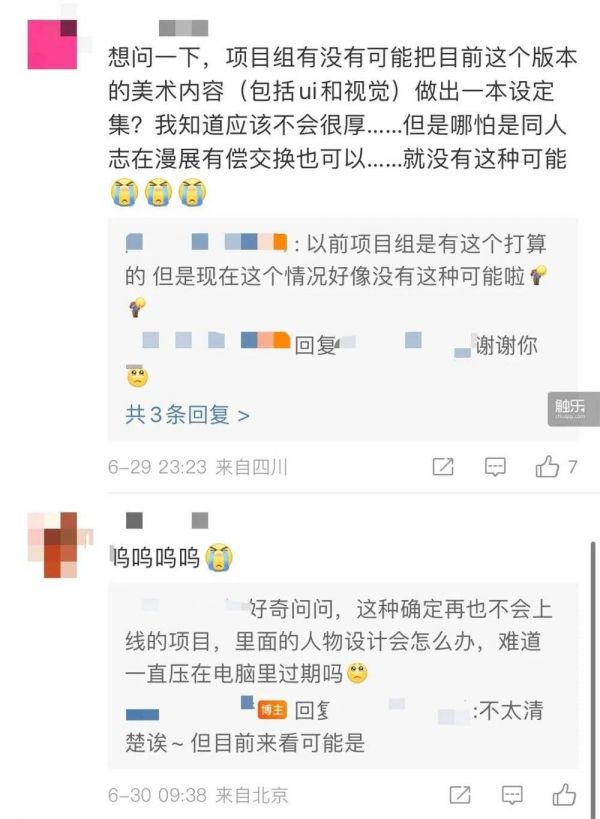Click the 触乐 watermark logo
This screenshot has height=819, width=600.
click(571, 408)
